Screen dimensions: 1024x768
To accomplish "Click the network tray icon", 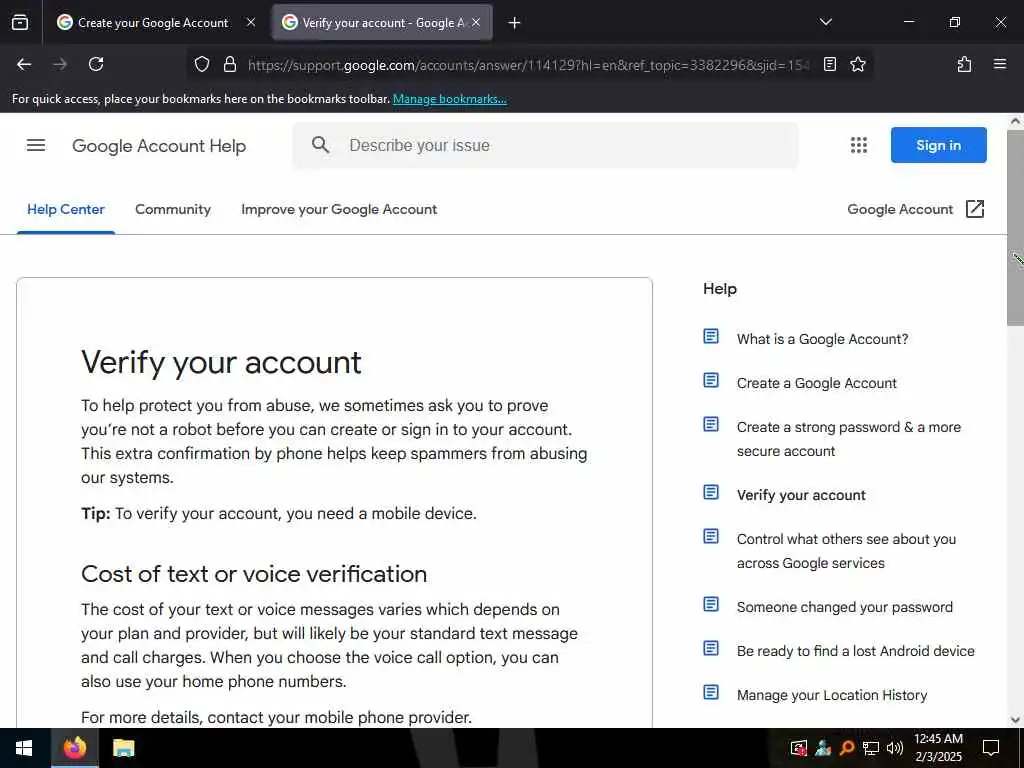I will pos(871,748).
